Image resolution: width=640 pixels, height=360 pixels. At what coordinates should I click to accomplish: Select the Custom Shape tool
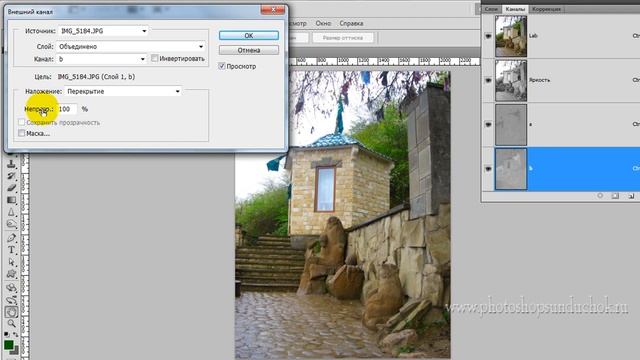(11, 274)
